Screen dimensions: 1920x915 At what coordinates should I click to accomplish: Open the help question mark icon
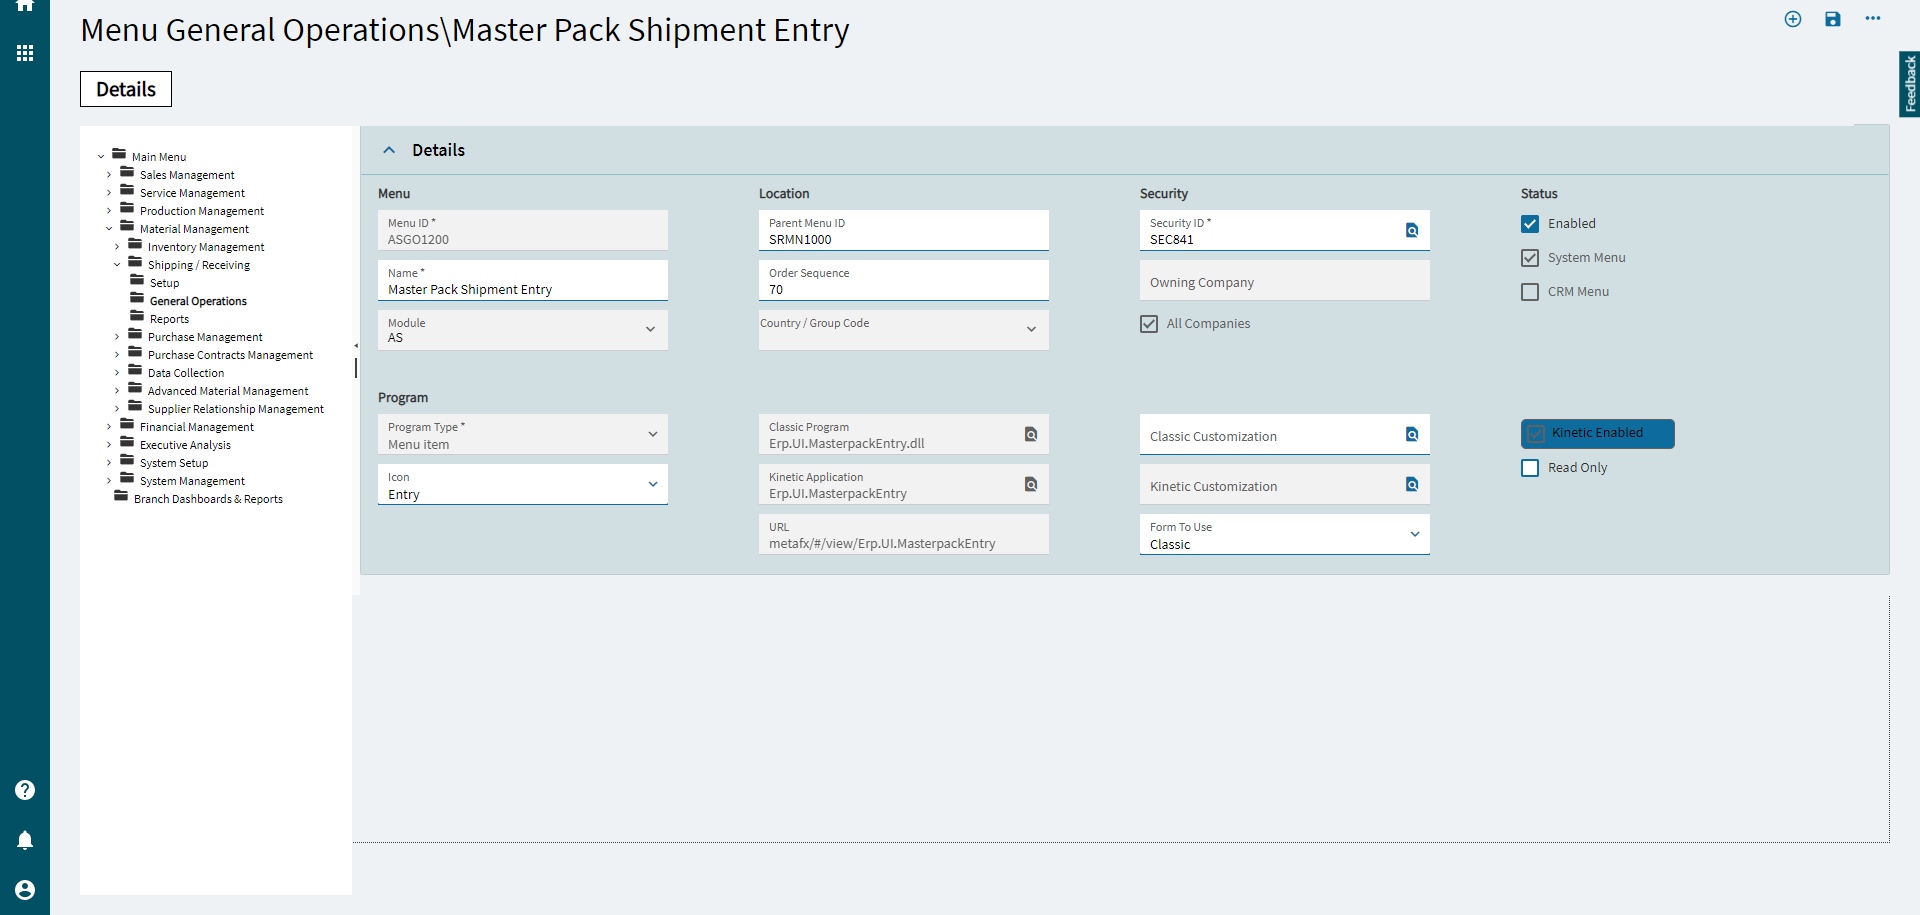25,790
